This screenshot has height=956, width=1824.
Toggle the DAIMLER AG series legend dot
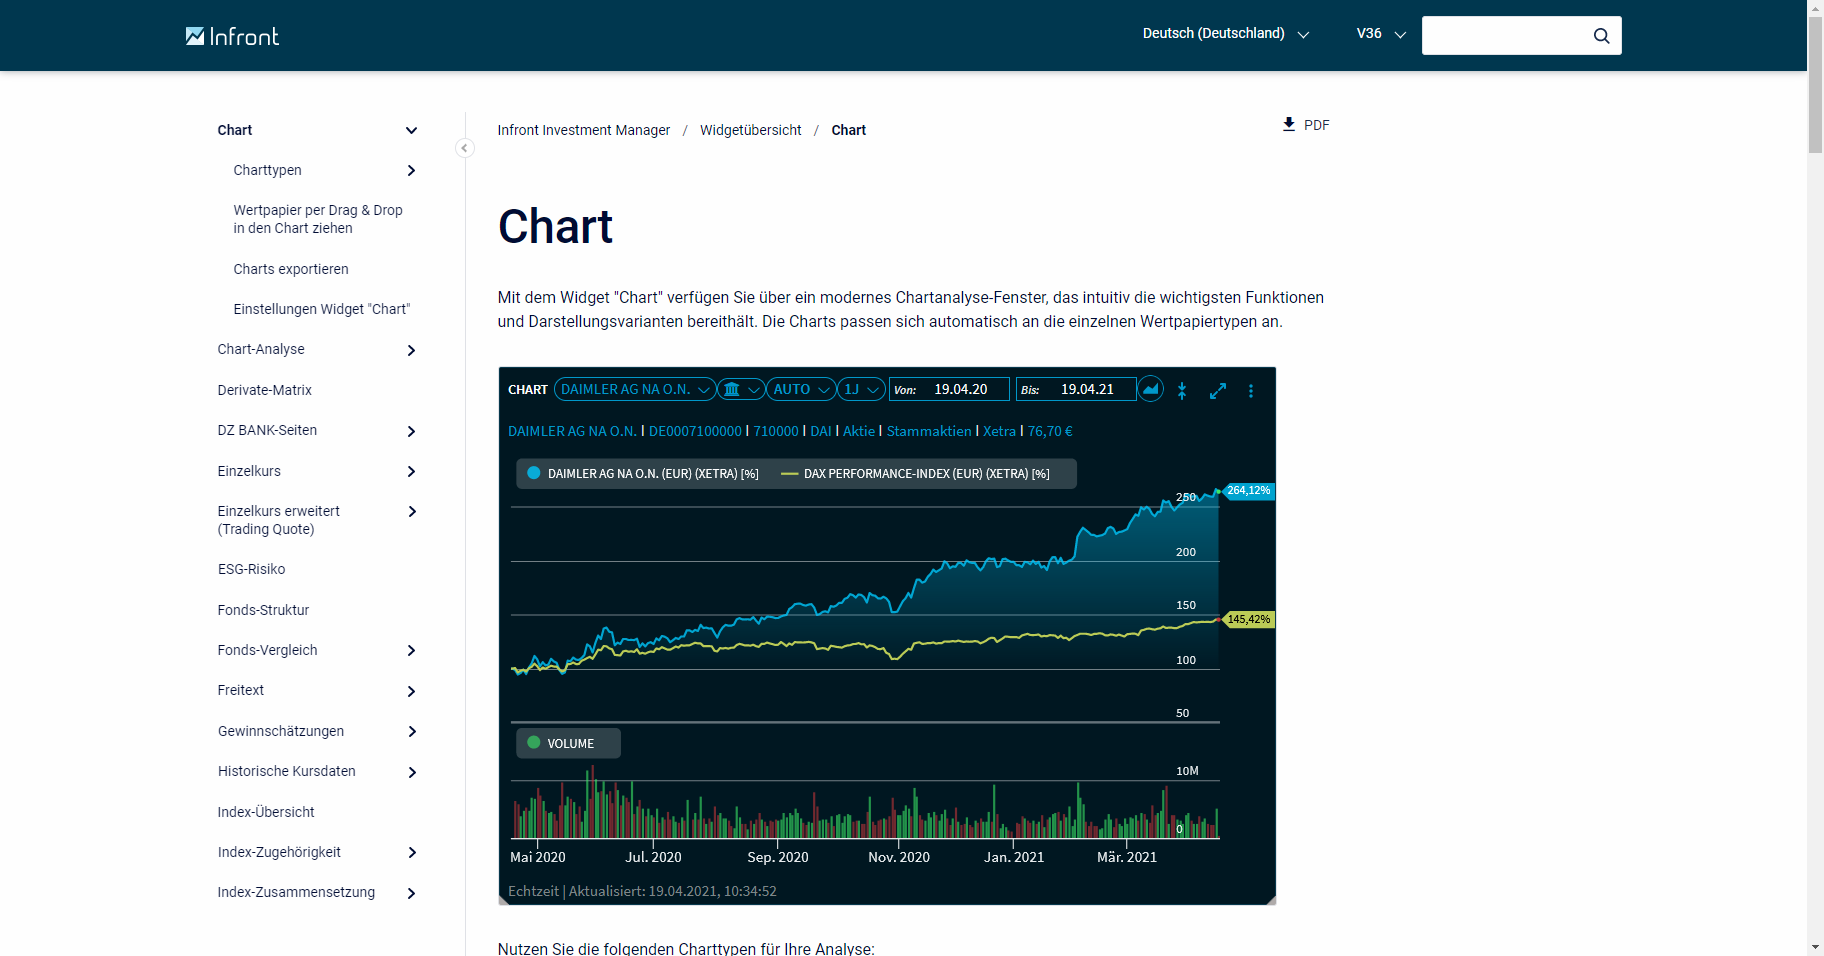coord(534,473)
